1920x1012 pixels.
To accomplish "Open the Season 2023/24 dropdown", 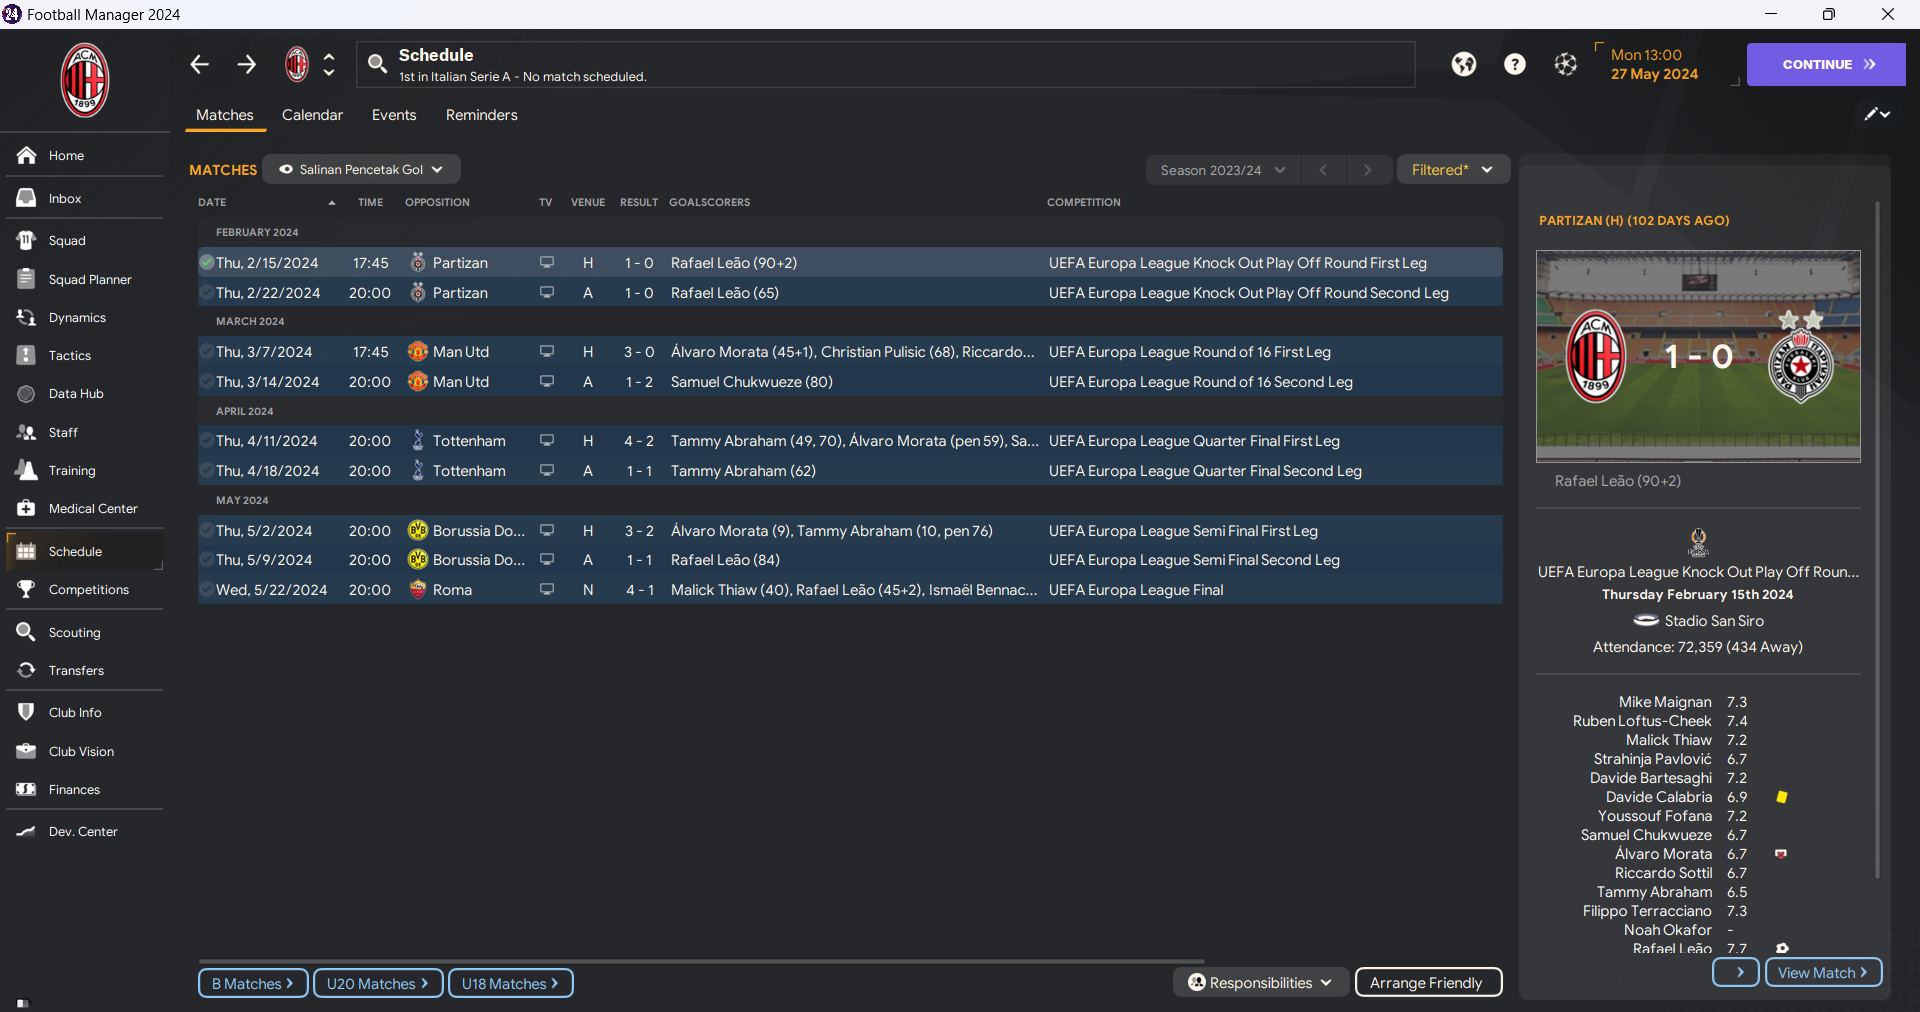I will coord(1223,170).
